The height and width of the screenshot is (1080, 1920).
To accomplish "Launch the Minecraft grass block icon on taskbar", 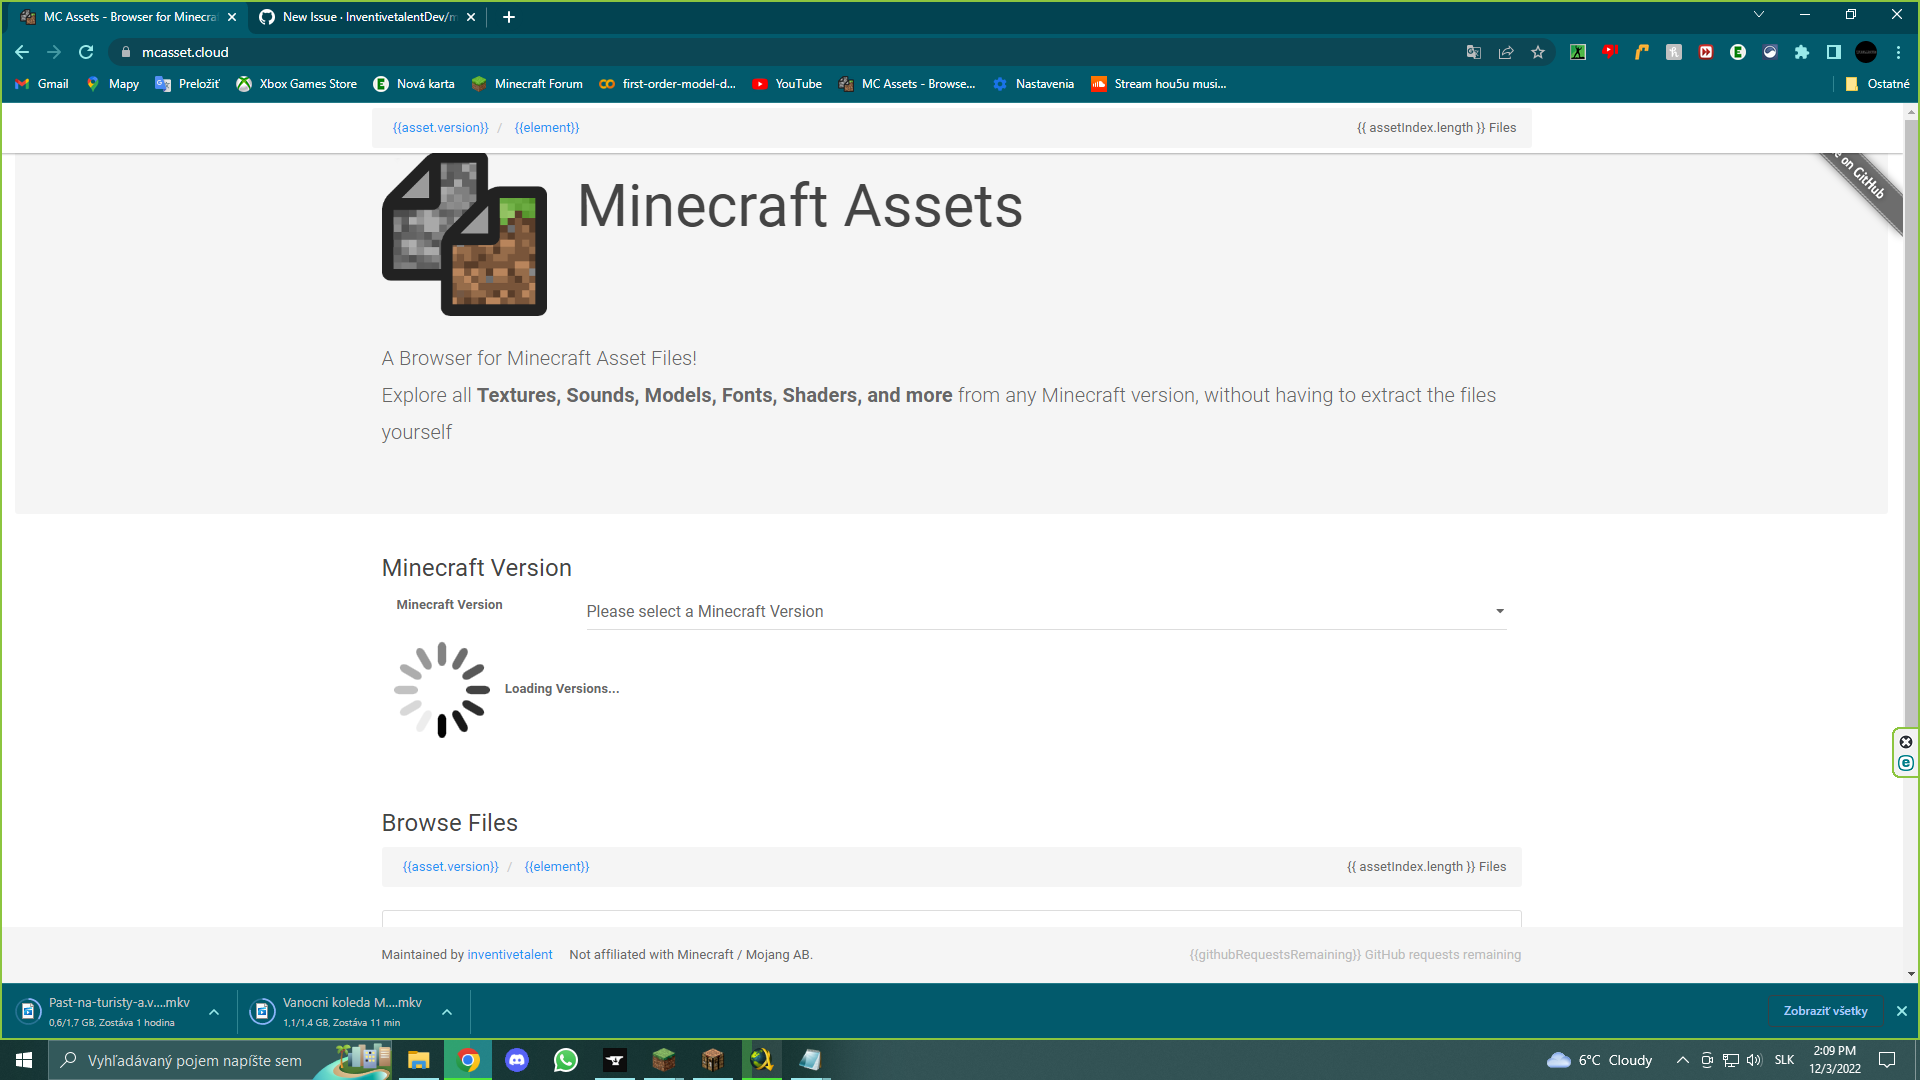I will [663, 1060].
